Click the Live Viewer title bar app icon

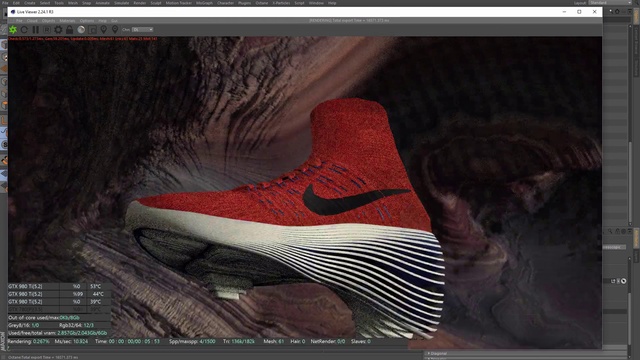pyautogui.click(x=13, y=12)
